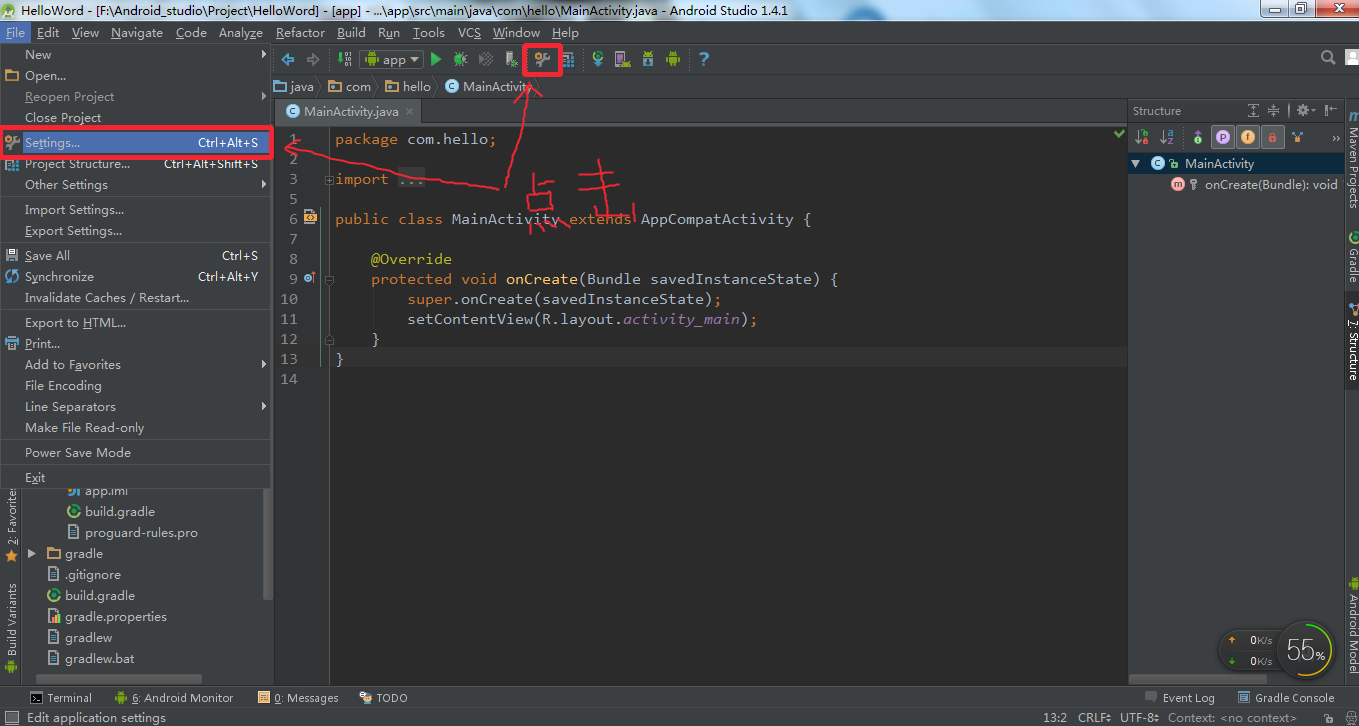1359x726 pixels.
Task: Click the Debug app bug icon
Action: tap(461, 60)
